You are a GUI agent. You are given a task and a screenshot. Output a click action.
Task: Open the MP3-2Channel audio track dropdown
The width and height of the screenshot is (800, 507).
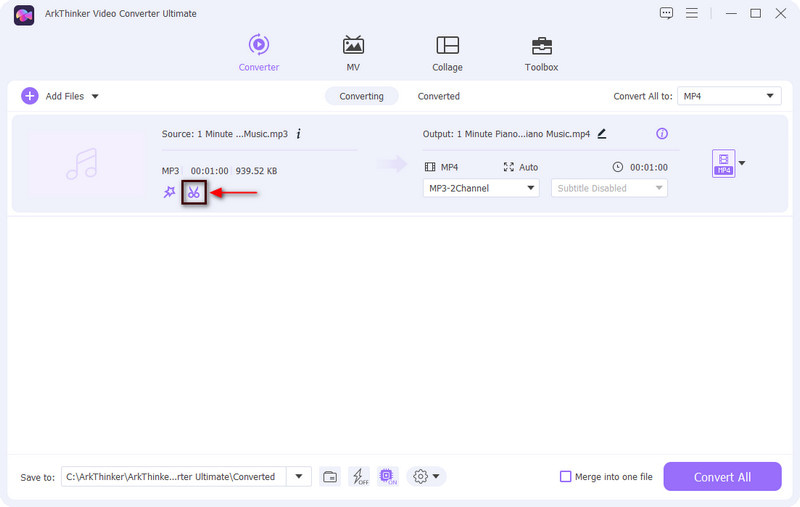coord(481,188)
